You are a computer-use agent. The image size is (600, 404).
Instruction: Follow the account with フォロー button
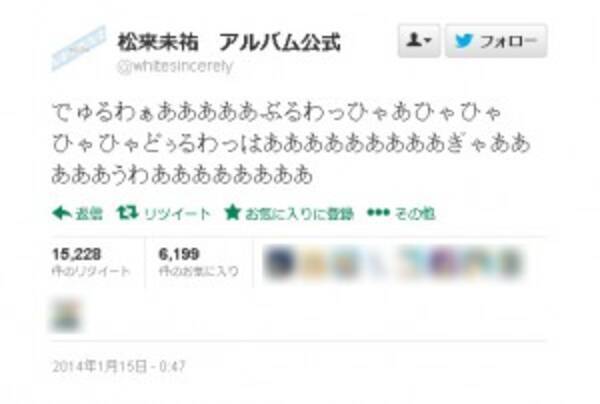(x=496, y=41)
